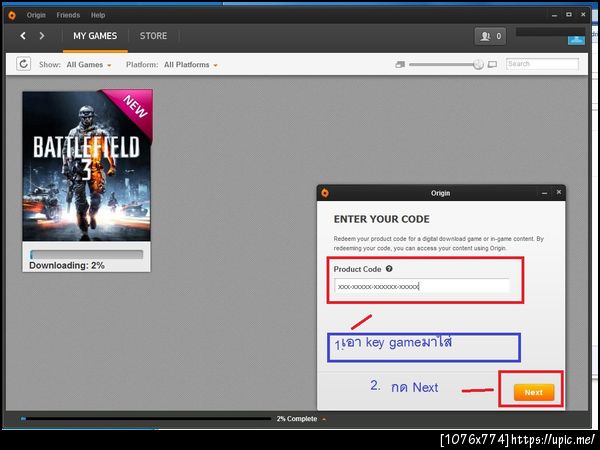Focus the Search games field
600x450 pixels.
click(x=542, y=64)
